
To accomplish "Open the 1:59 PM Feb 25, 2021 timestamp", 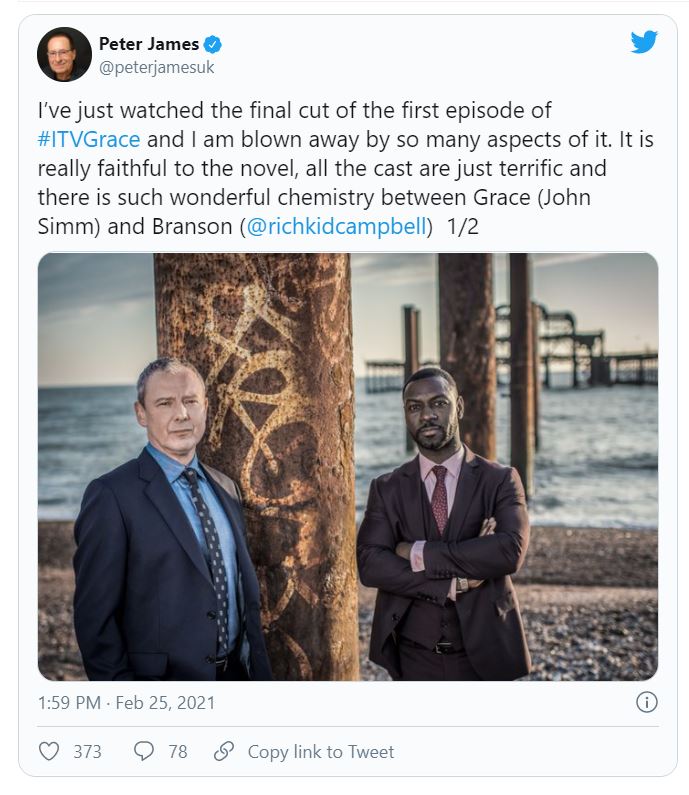I will coord(126,703).
